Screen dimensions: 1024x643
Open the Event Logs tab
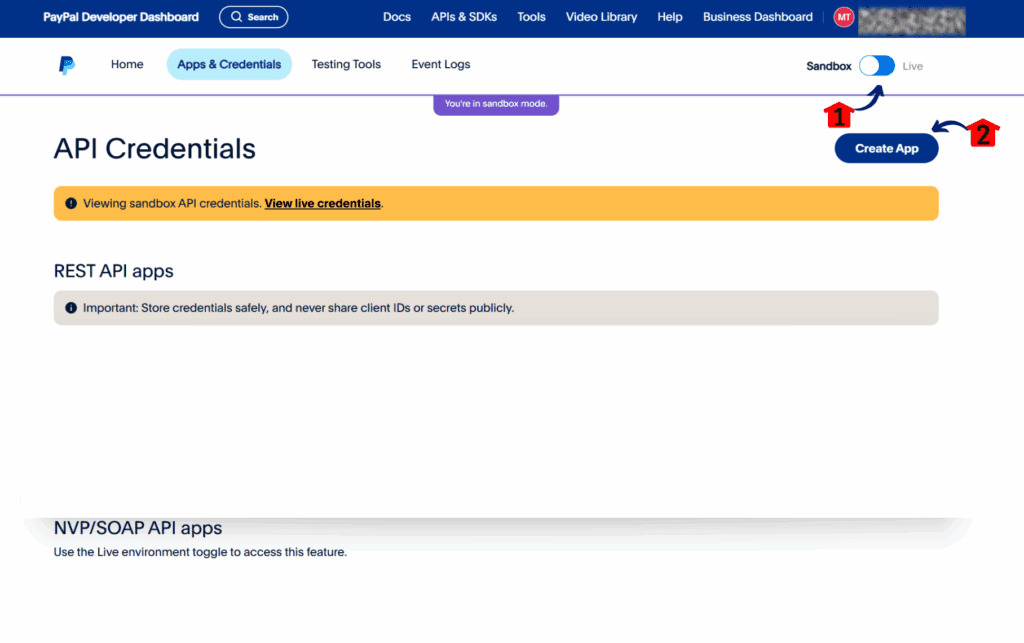pyautogui.click(x=441, y=65)
